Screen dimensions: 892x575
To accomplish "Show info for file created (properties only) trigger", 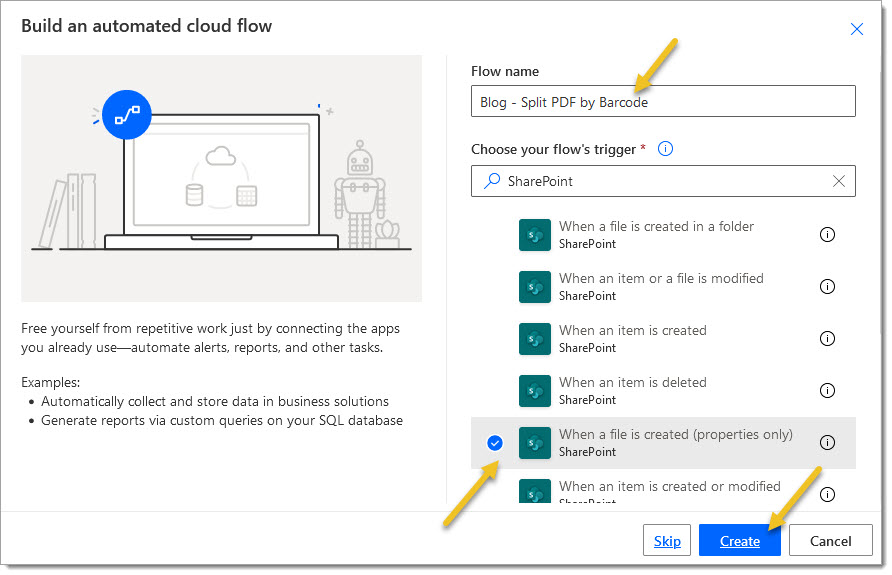I will (827, 442).
